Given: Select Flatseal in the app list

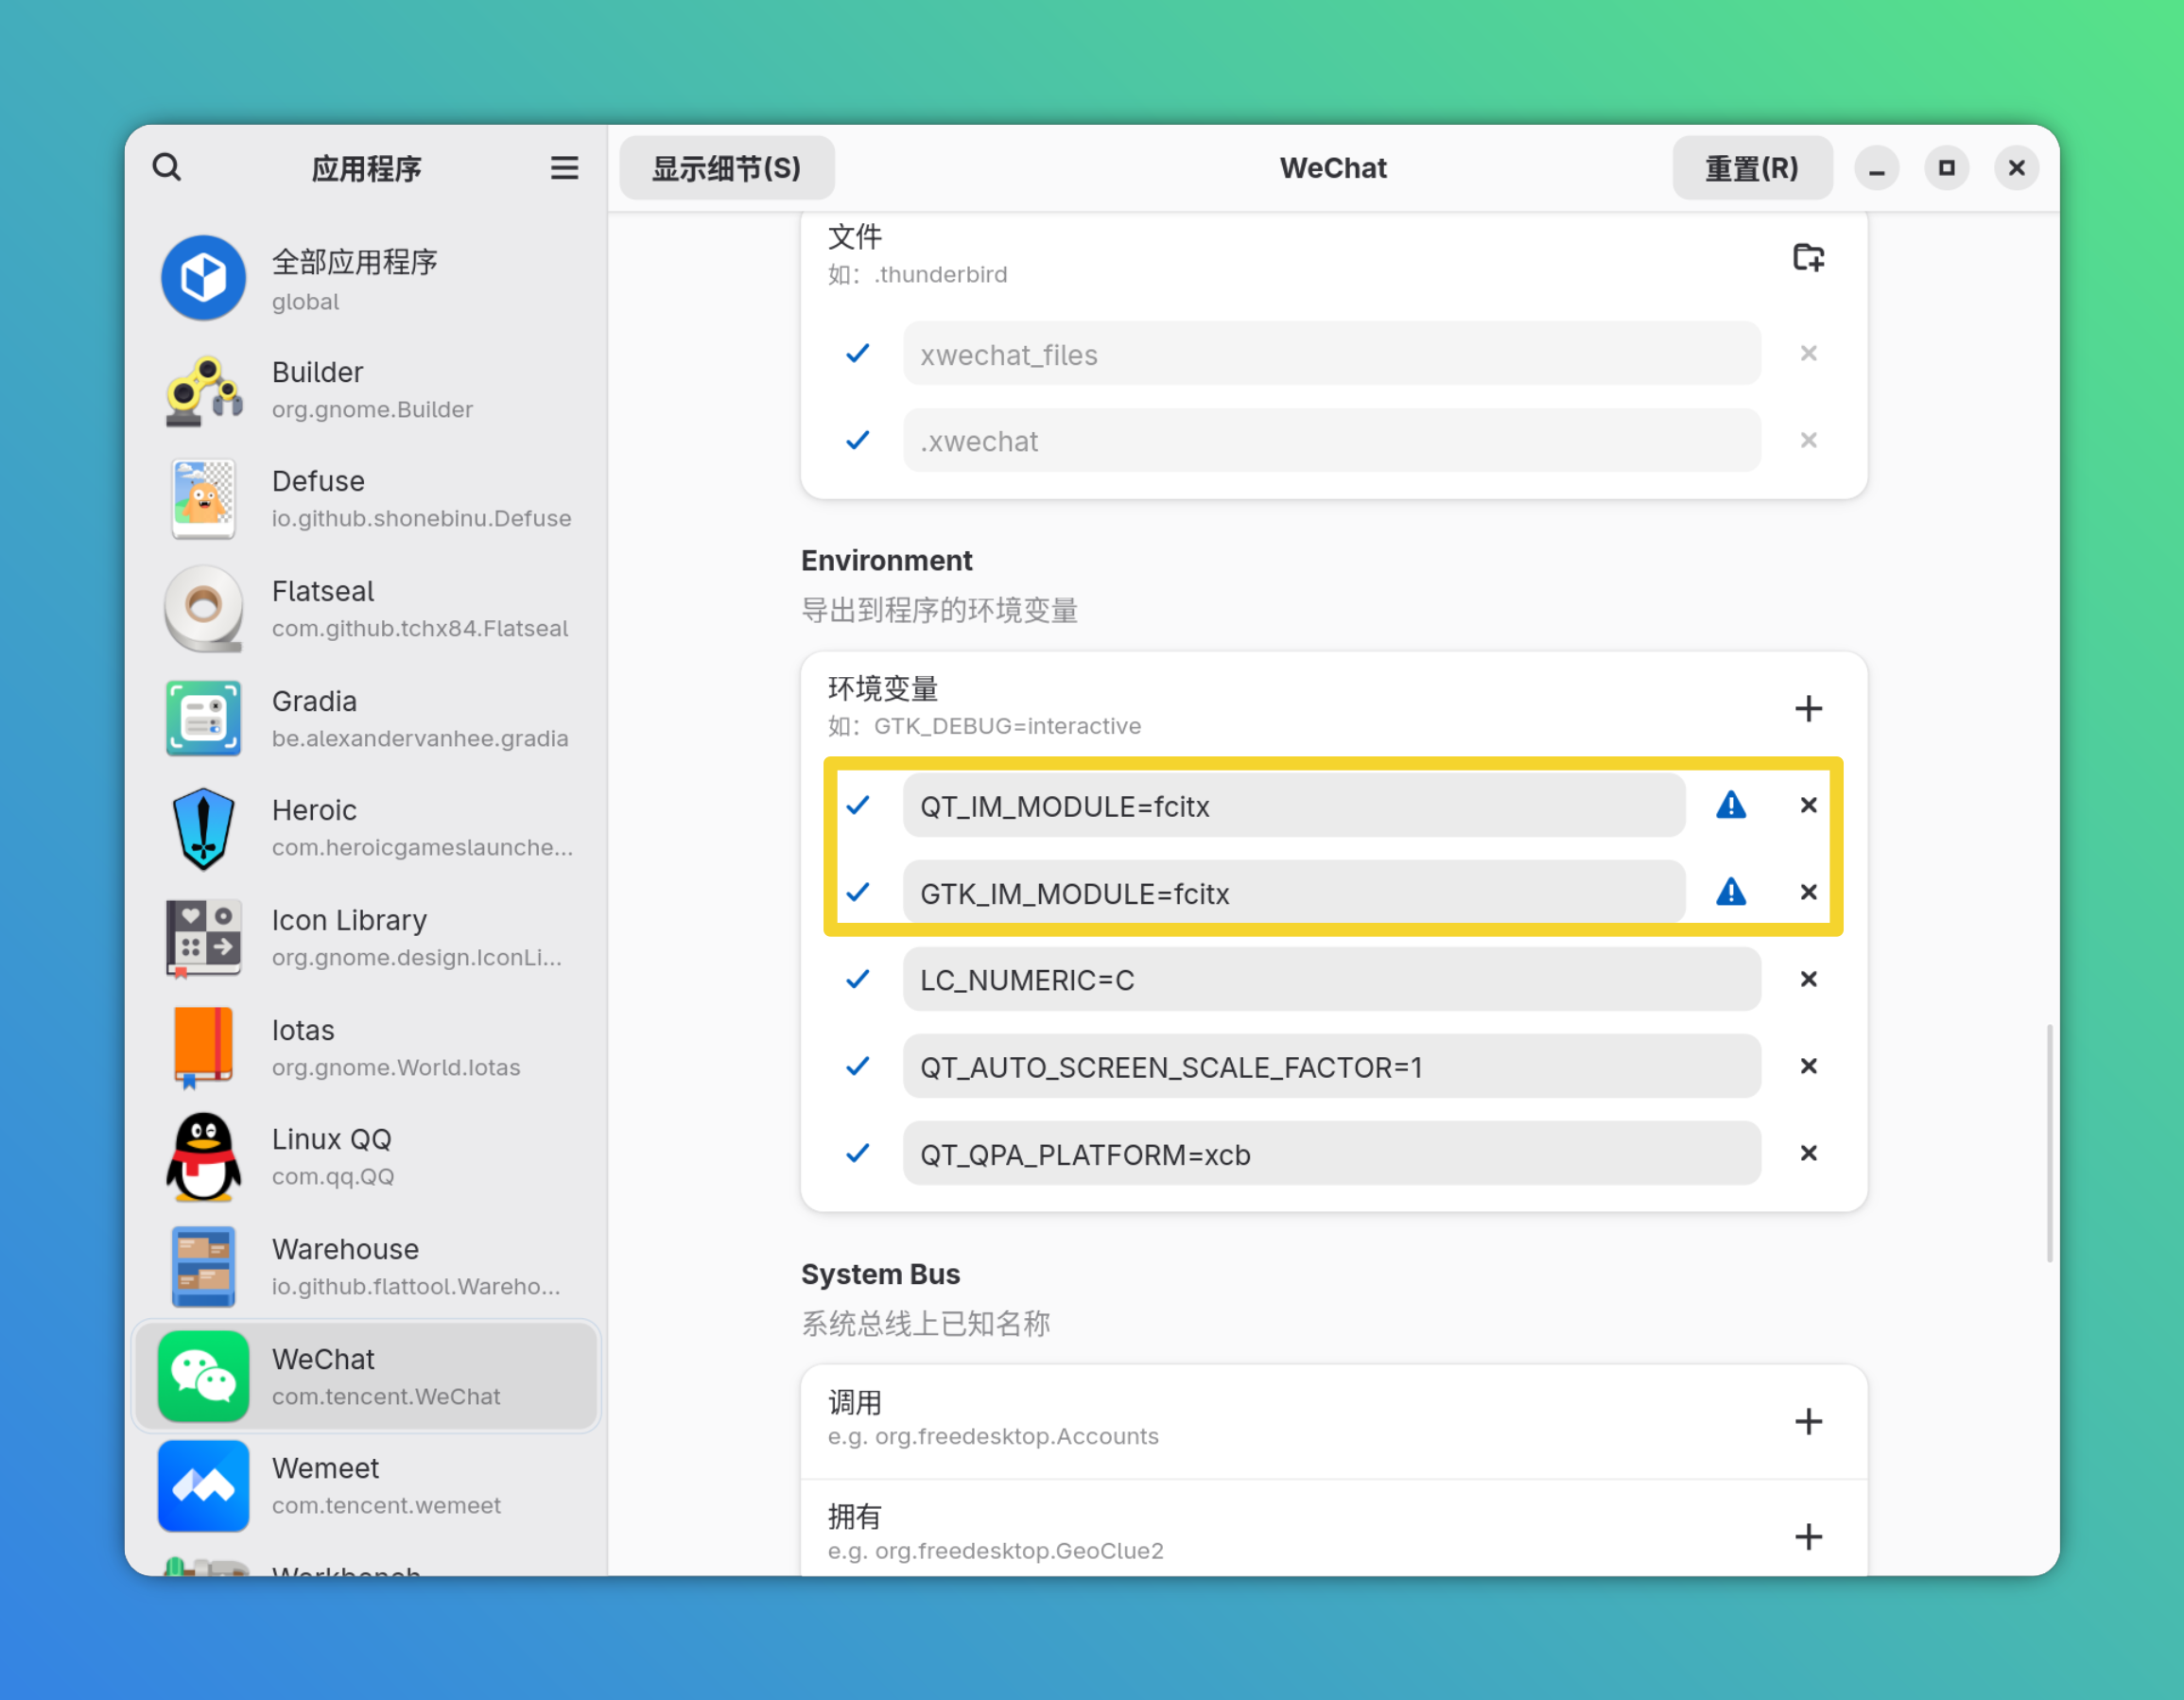Looking at the screenshot, I should tap(366, 608).
